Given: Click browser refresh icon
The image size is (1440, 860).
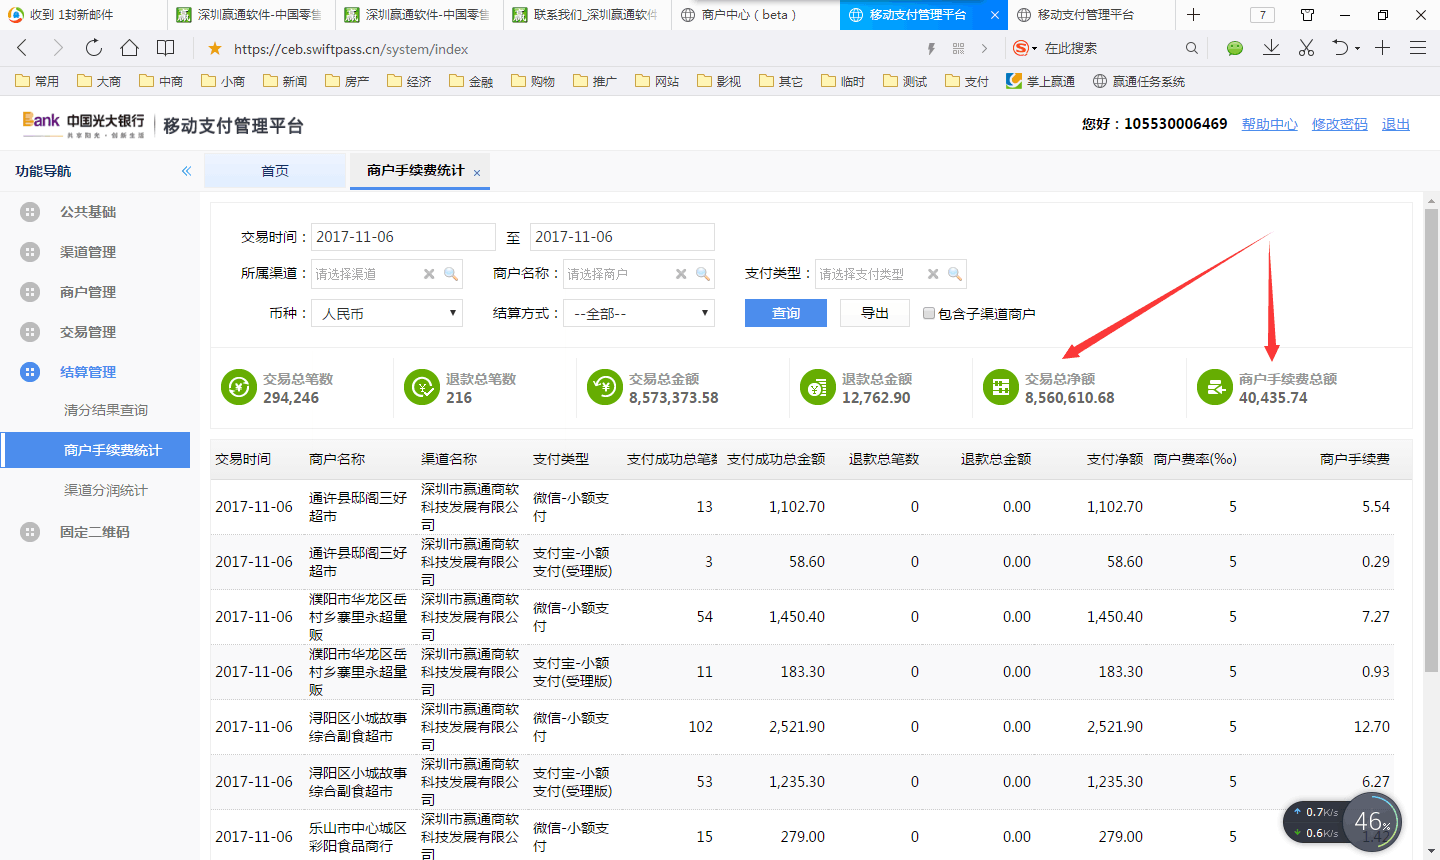Looking at the screenshot, I should 93,48.
